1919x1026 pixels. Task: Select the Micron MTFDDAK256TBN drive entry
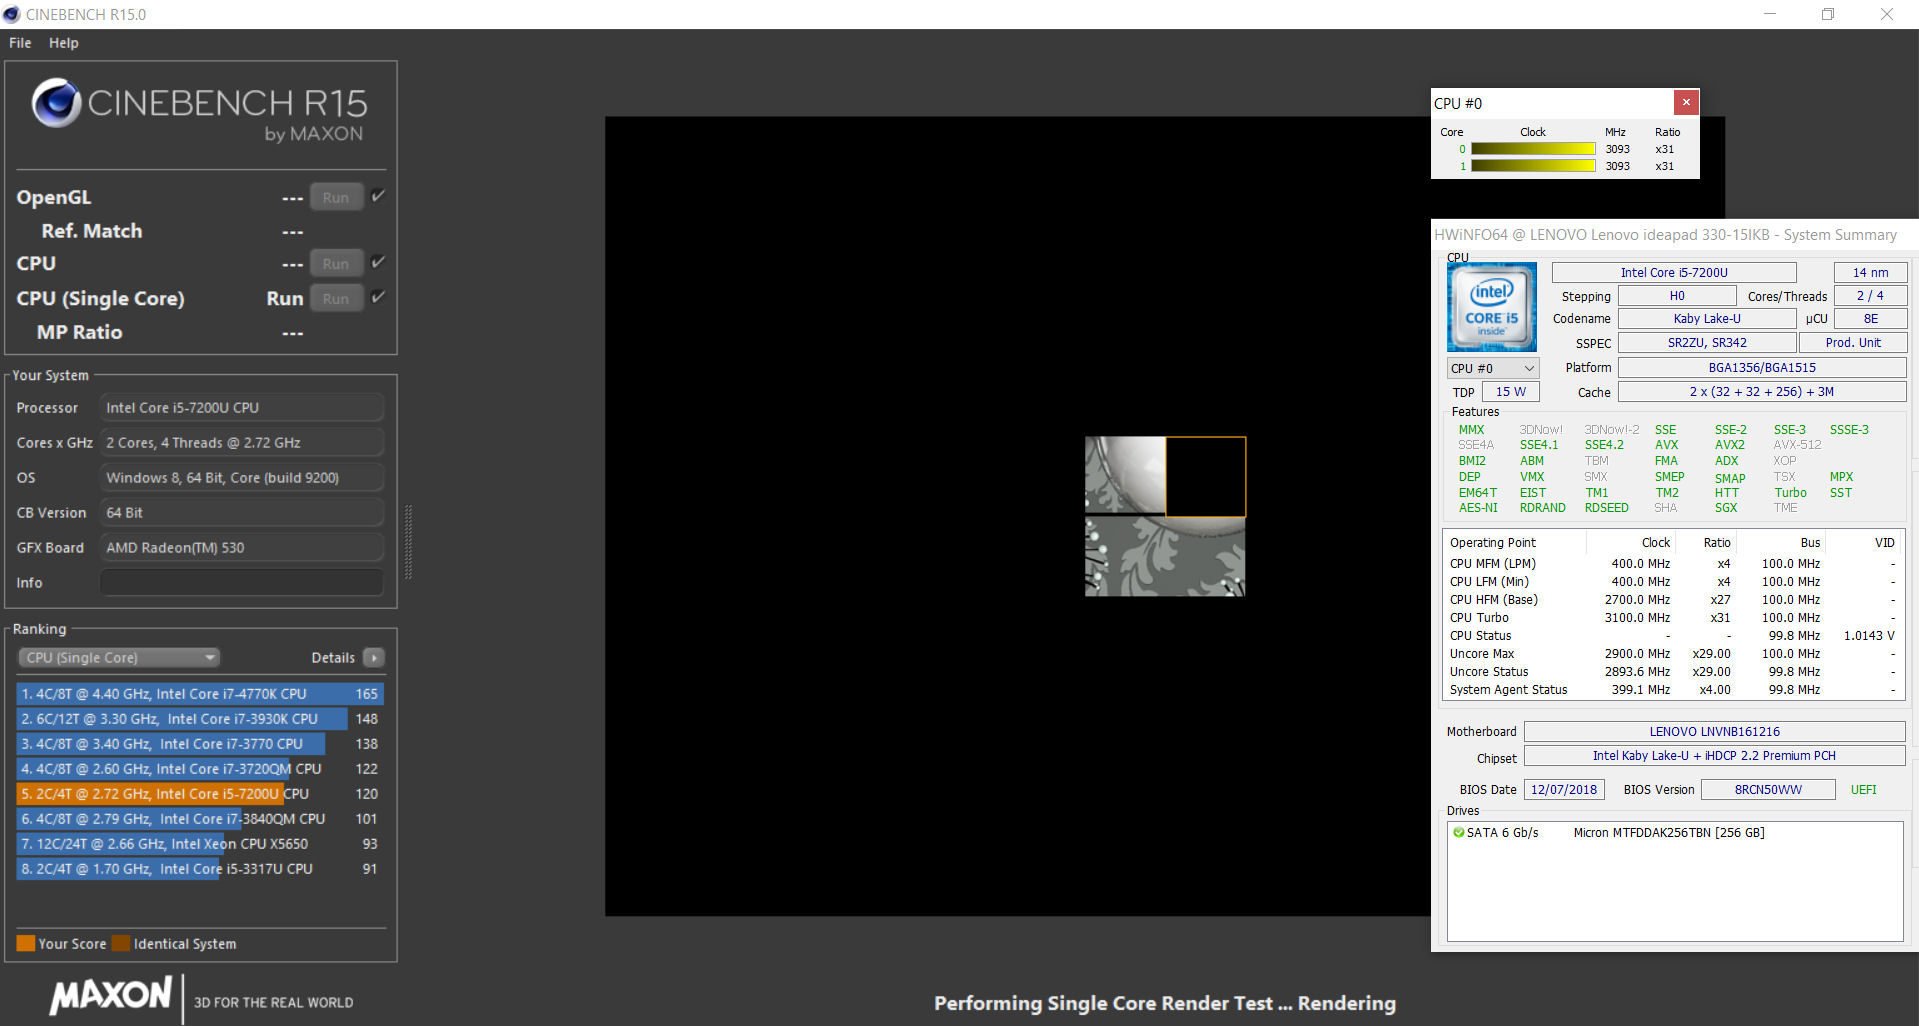tap(1668, 832)
